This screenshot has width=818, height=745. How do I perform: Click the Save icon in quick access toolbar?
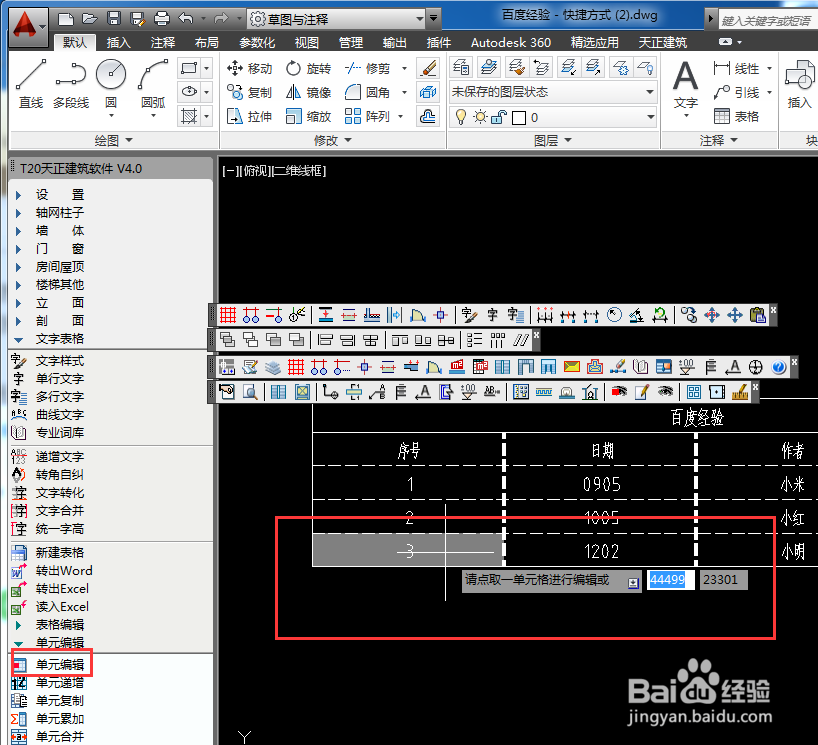tap(114, 19)
